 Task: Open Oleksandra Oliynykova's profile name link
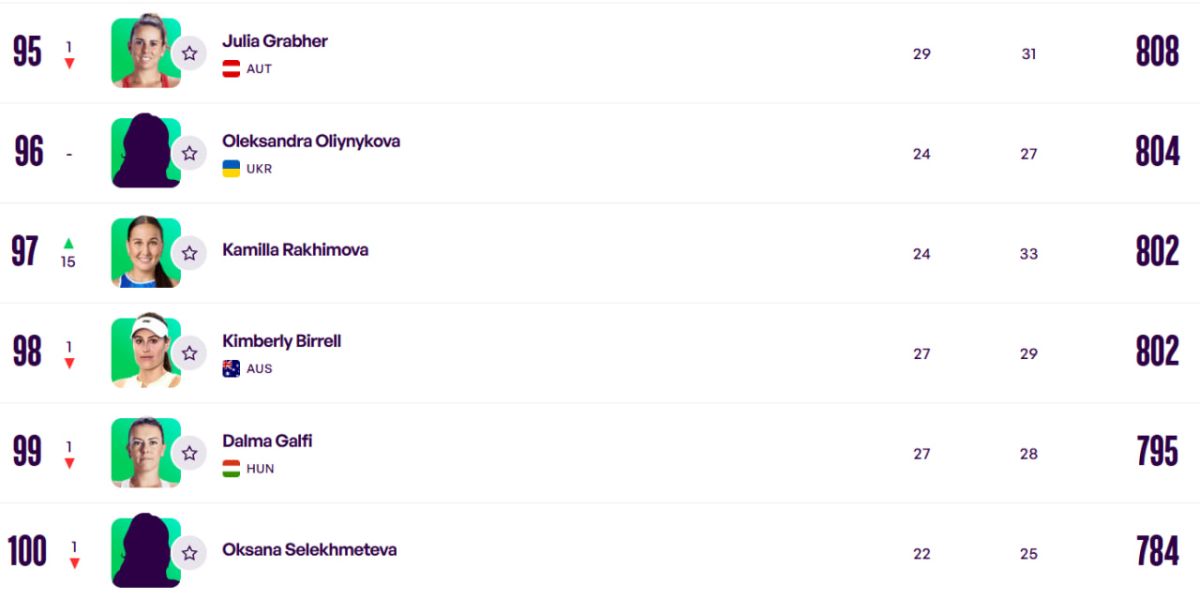pyautogui.click(x=311, y=141)
